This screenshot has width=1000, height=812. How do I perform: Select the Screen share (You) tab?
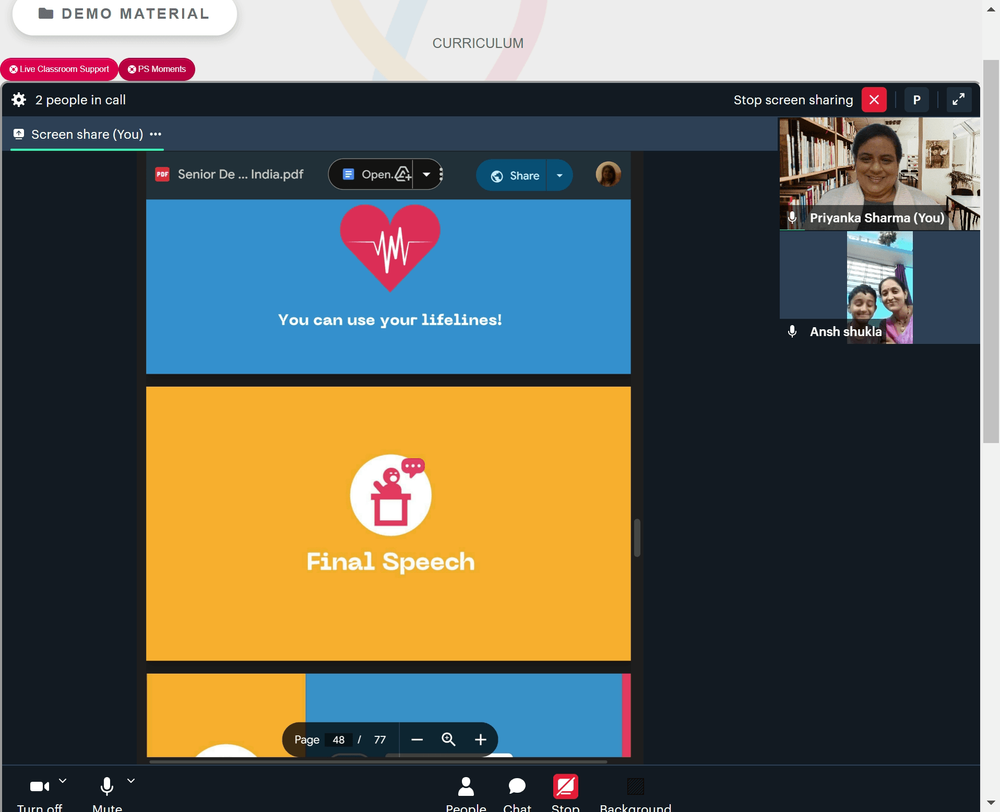87,134
